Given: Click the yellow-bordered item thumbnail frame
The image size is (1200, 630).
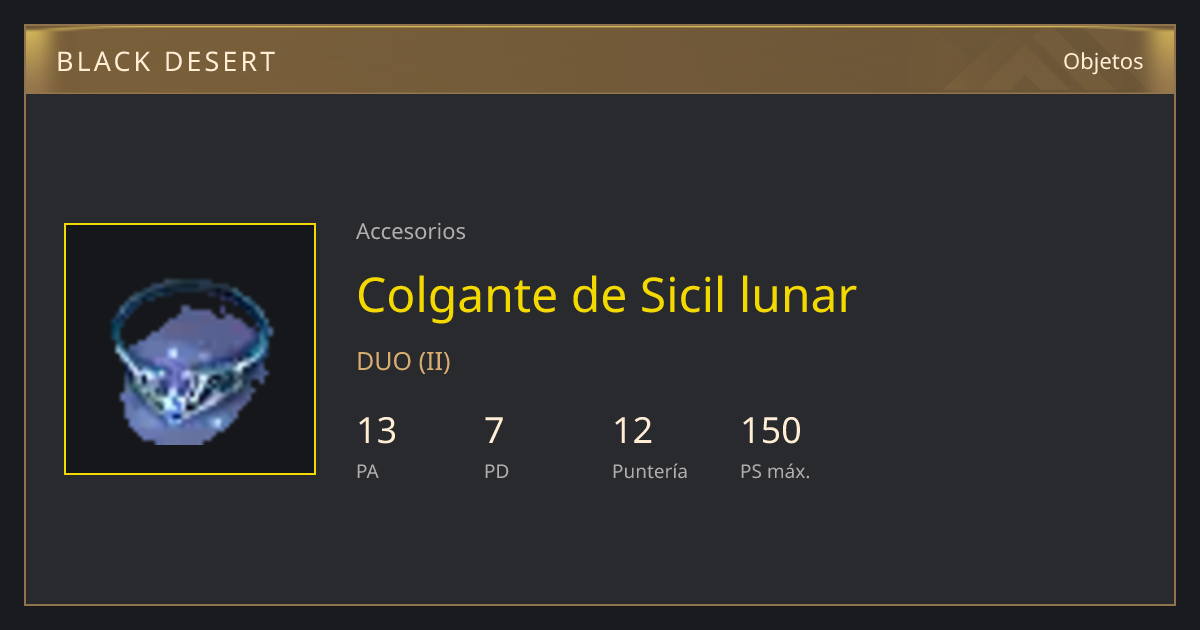Looking at the screenshot, I should (190, 349).
